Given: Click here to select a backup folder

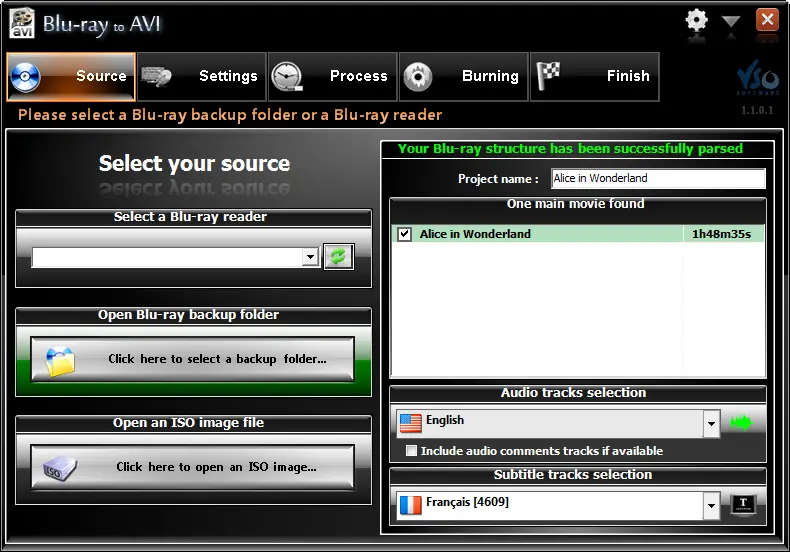Looking at the screenshot, I should point(192,359).
